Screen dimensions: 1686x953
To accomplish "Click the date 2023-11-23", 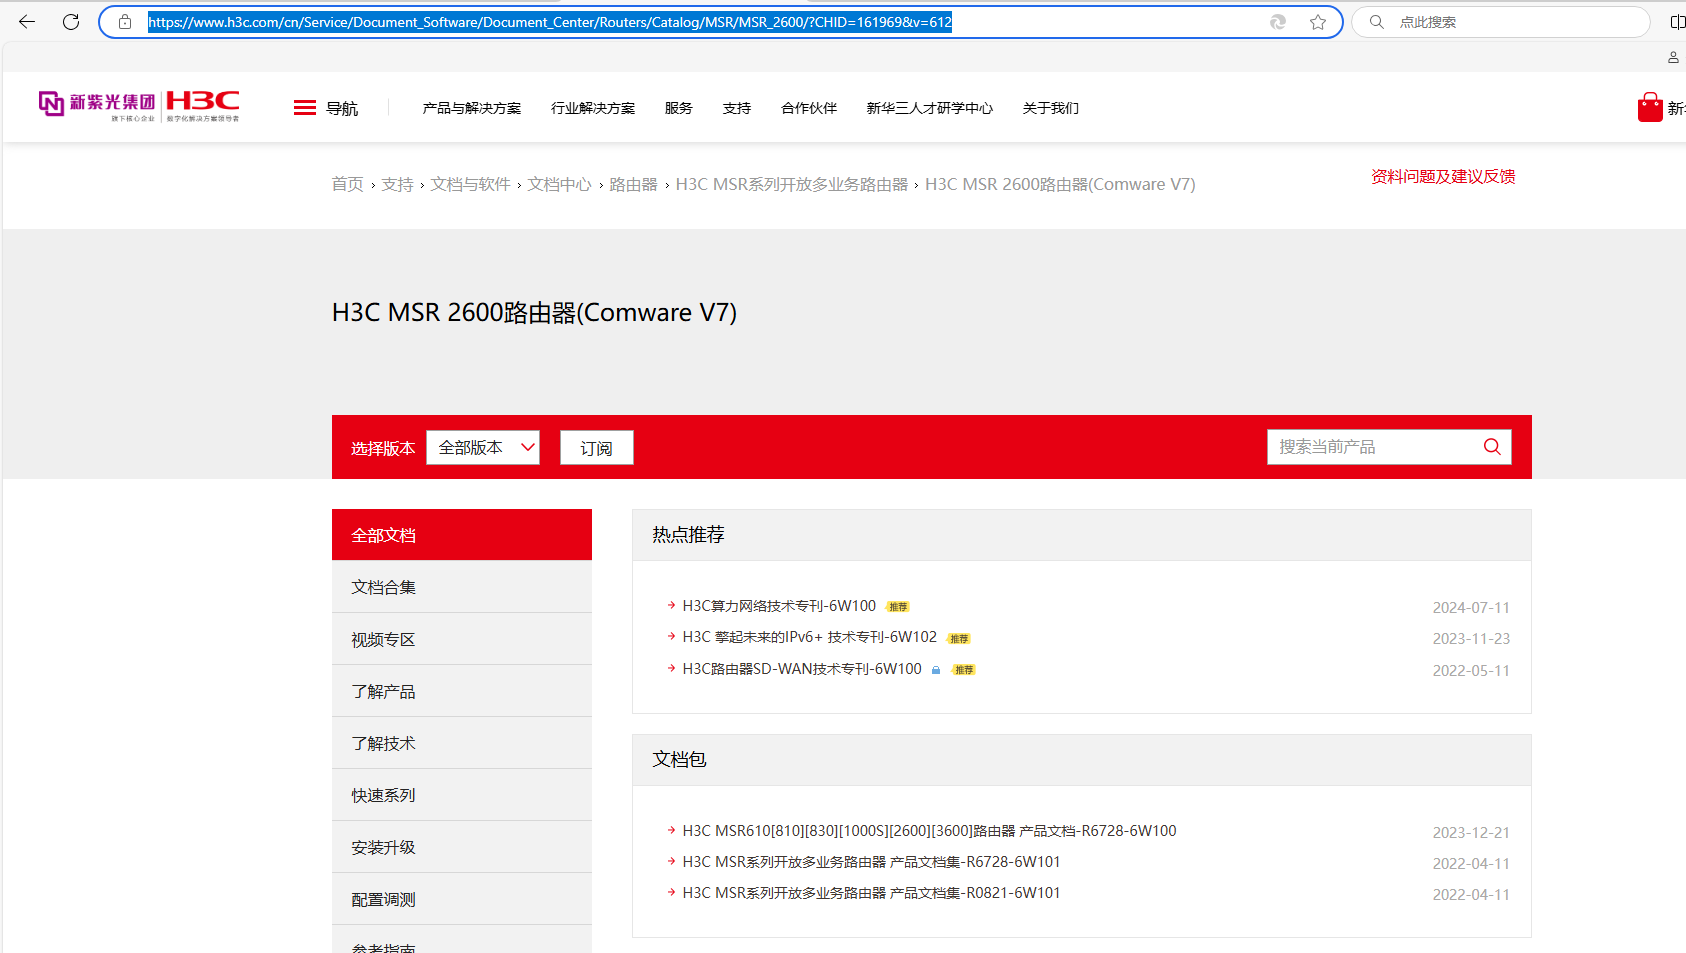I will 1471,639.
